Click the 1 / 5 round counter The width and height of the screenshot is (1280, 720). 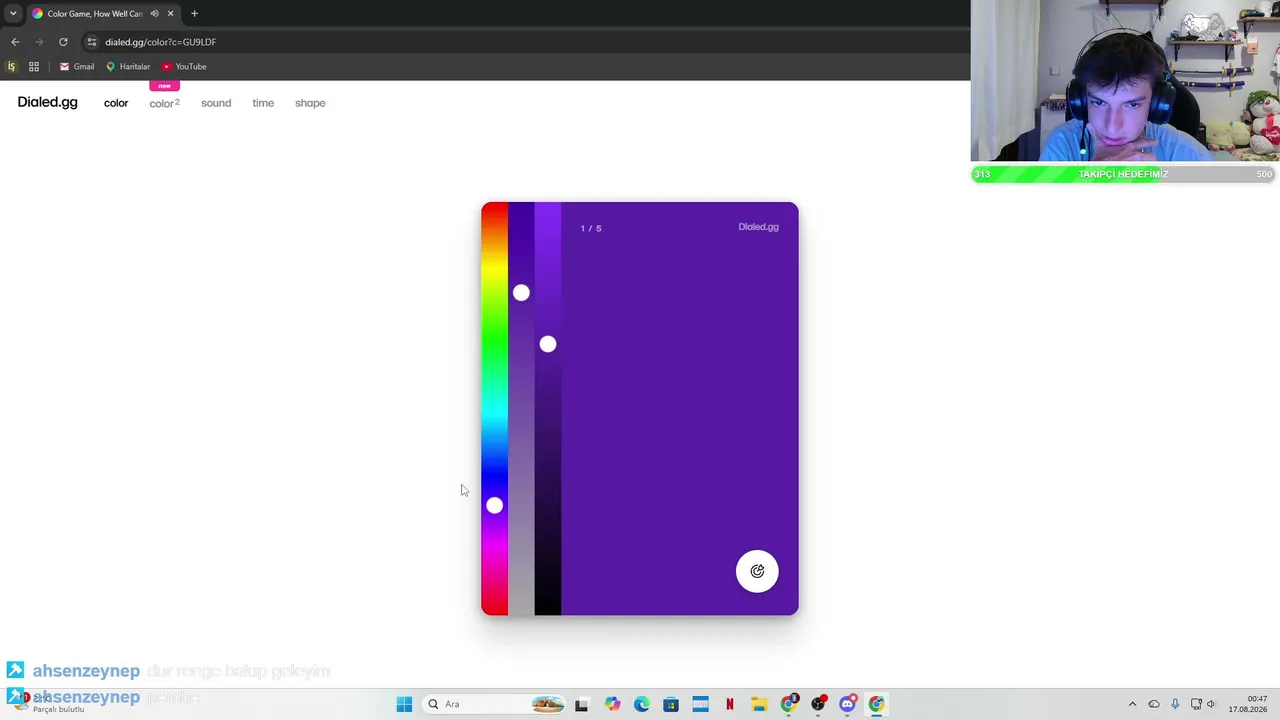click(591, 228)
